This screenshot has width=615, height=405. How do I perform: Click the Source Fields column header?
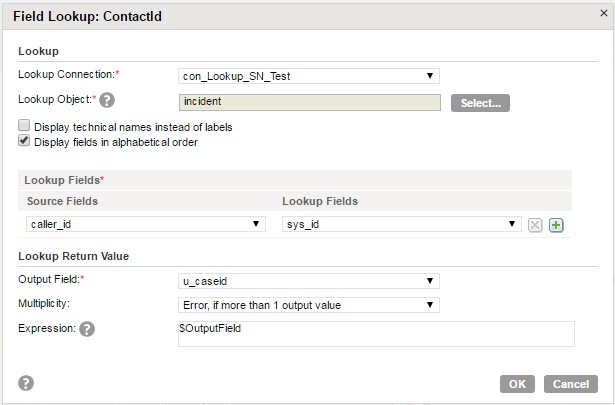pyautogui.click(x=62, y=201)
